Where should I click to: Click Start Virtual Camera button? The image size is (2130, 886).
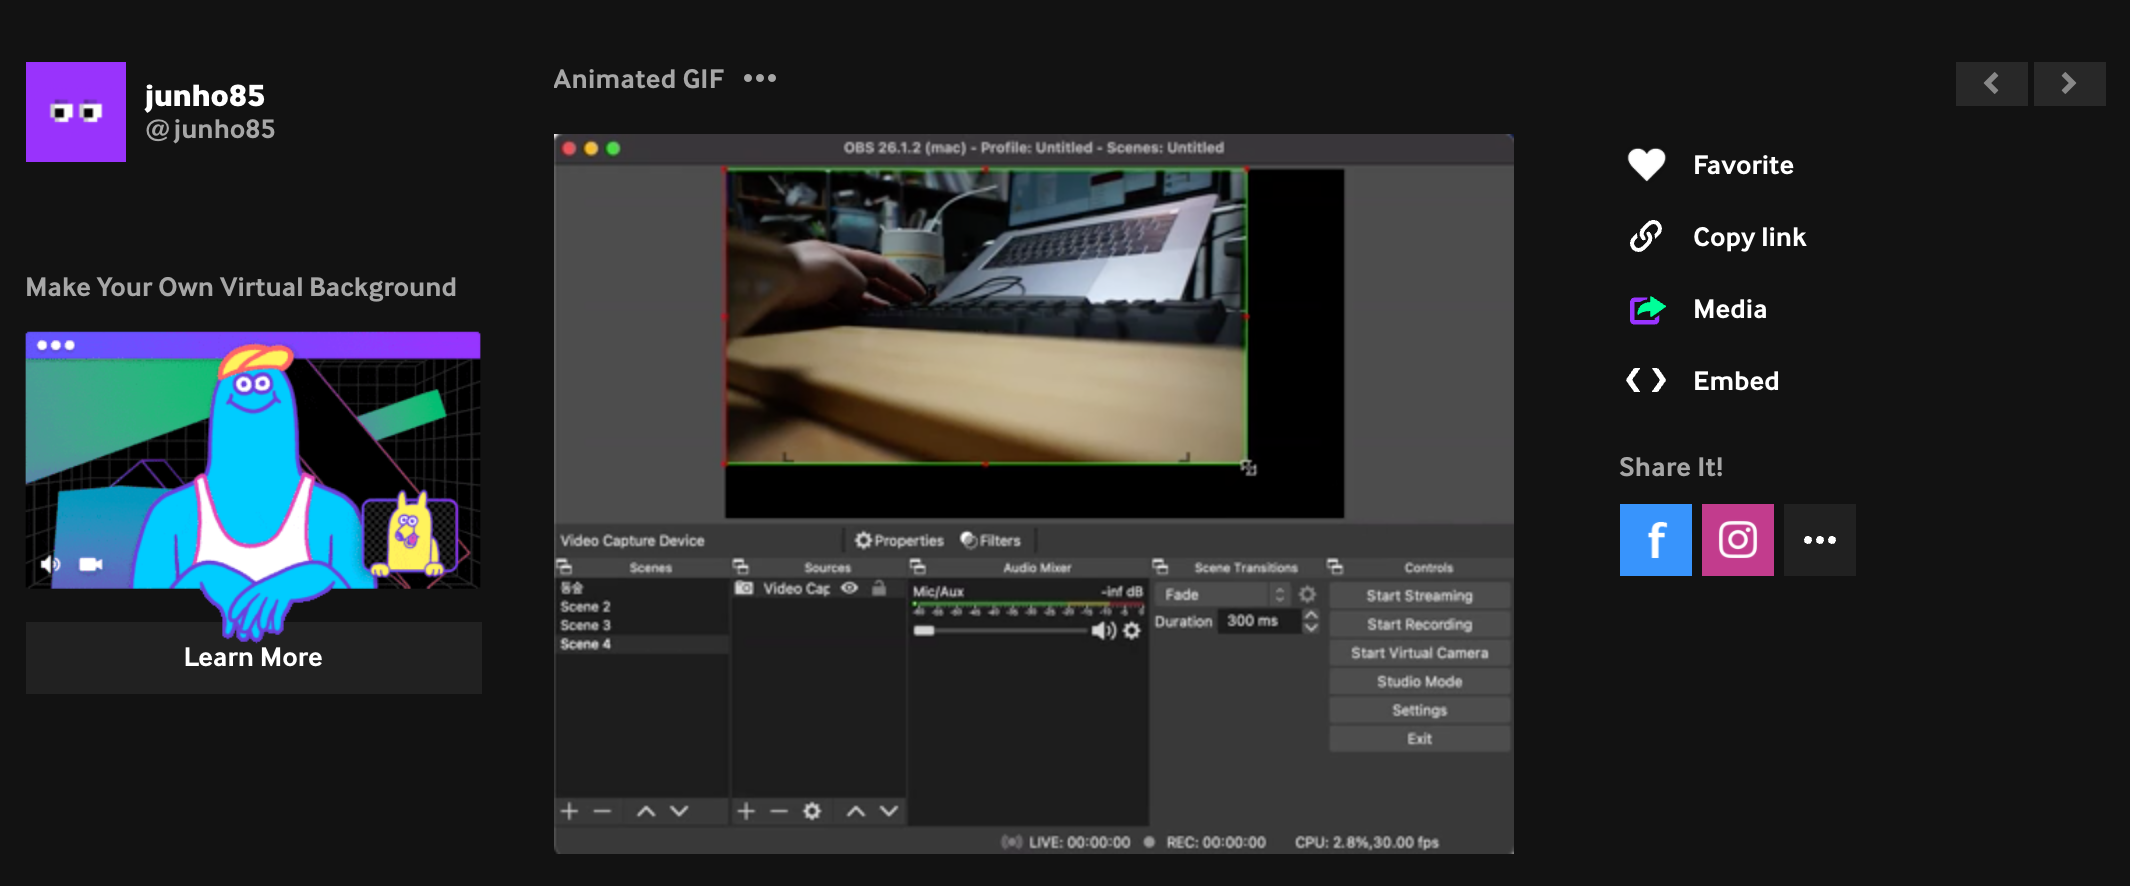1419,653
